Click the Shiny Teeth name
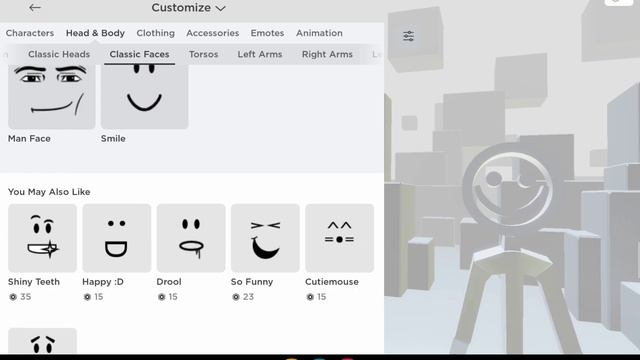Viewport: 640px width, 360px height. coord(34,282)
